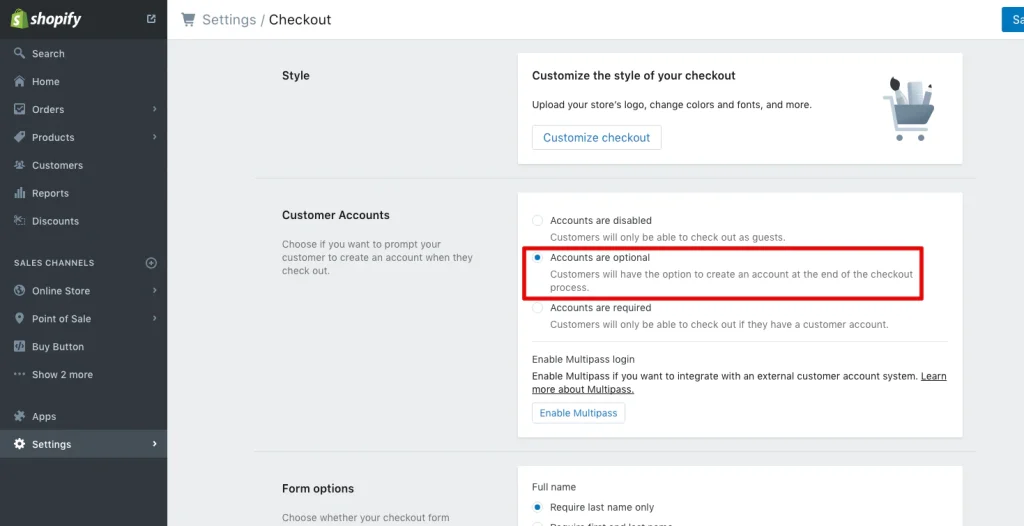Click the Customize checkout button
Image resolution: width=1024 pixels, height=526 pixels.
click(596, 138)
